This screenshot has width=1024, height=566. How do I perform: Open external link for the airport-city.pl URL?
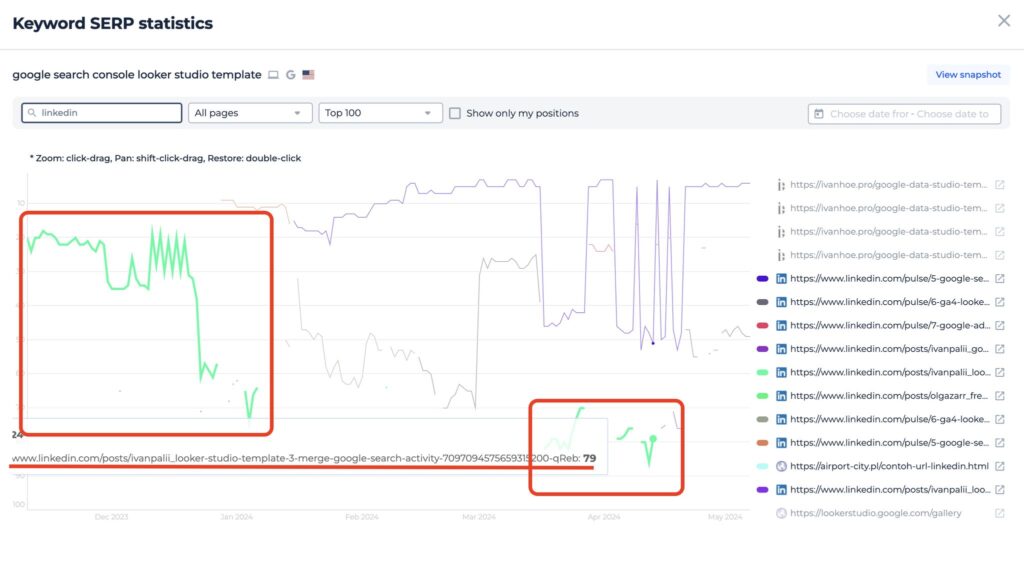(999, 466)
